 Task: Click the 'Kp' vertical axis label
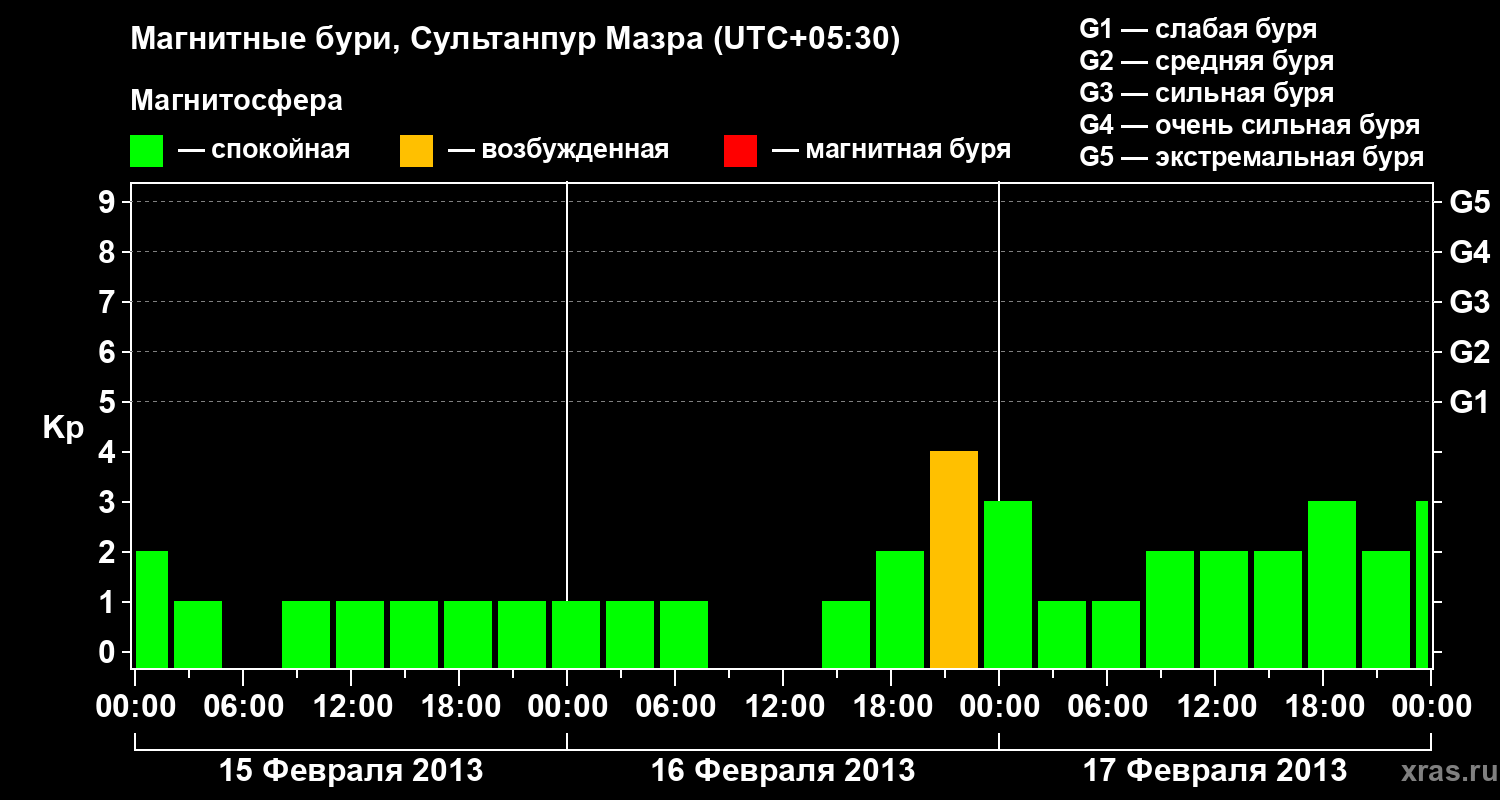point(63,428)
